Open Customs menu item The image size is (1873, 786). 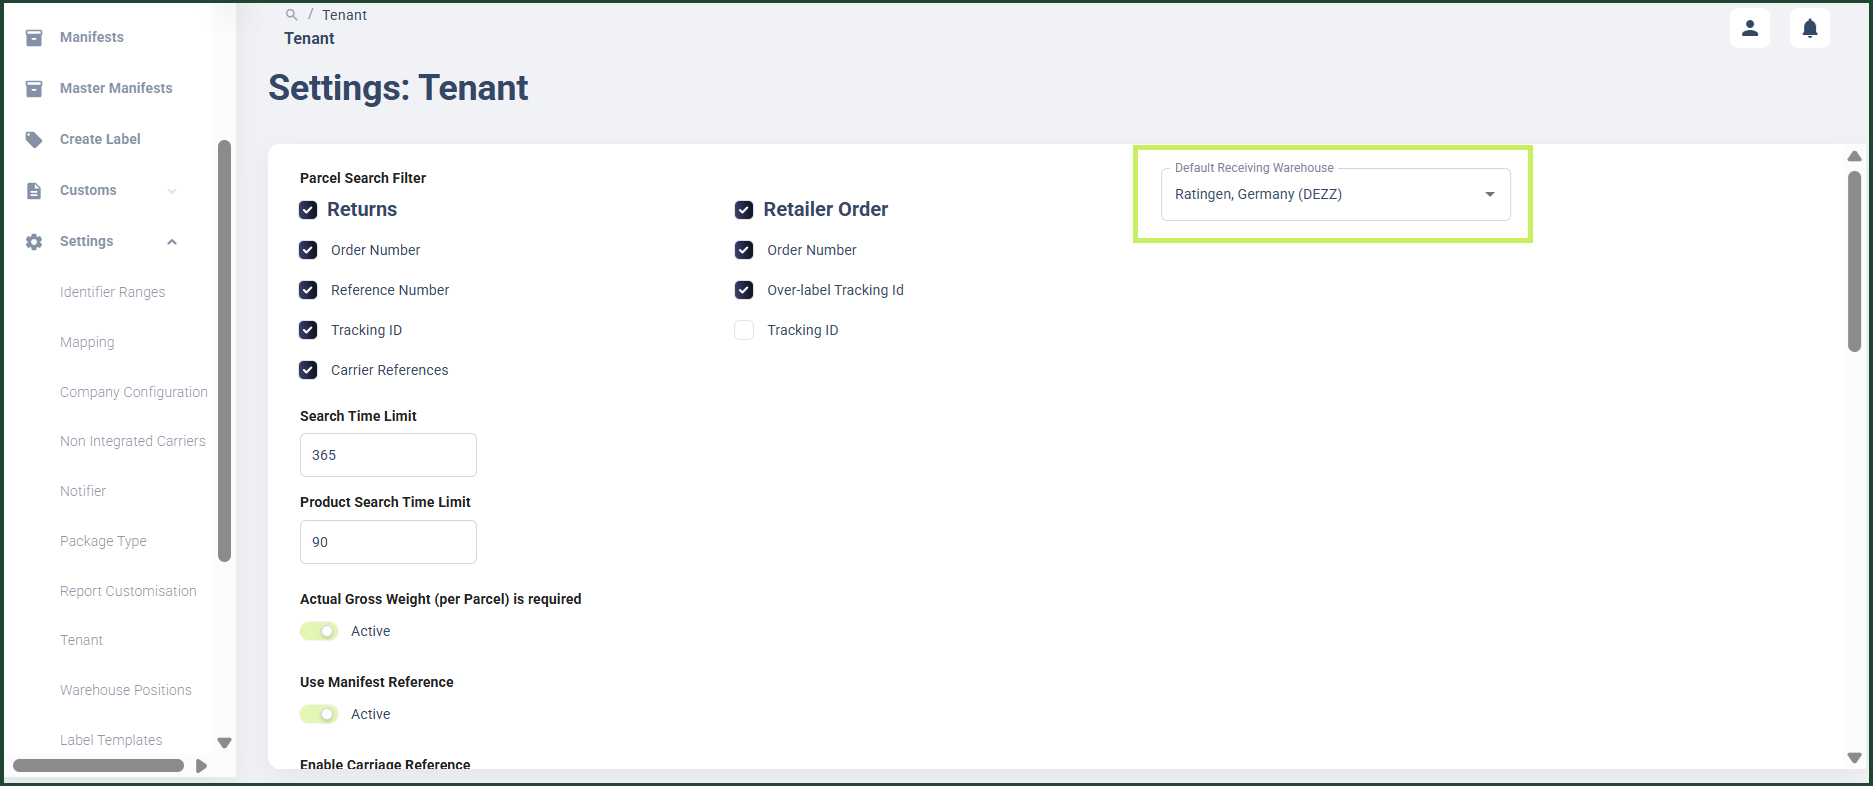88,190
